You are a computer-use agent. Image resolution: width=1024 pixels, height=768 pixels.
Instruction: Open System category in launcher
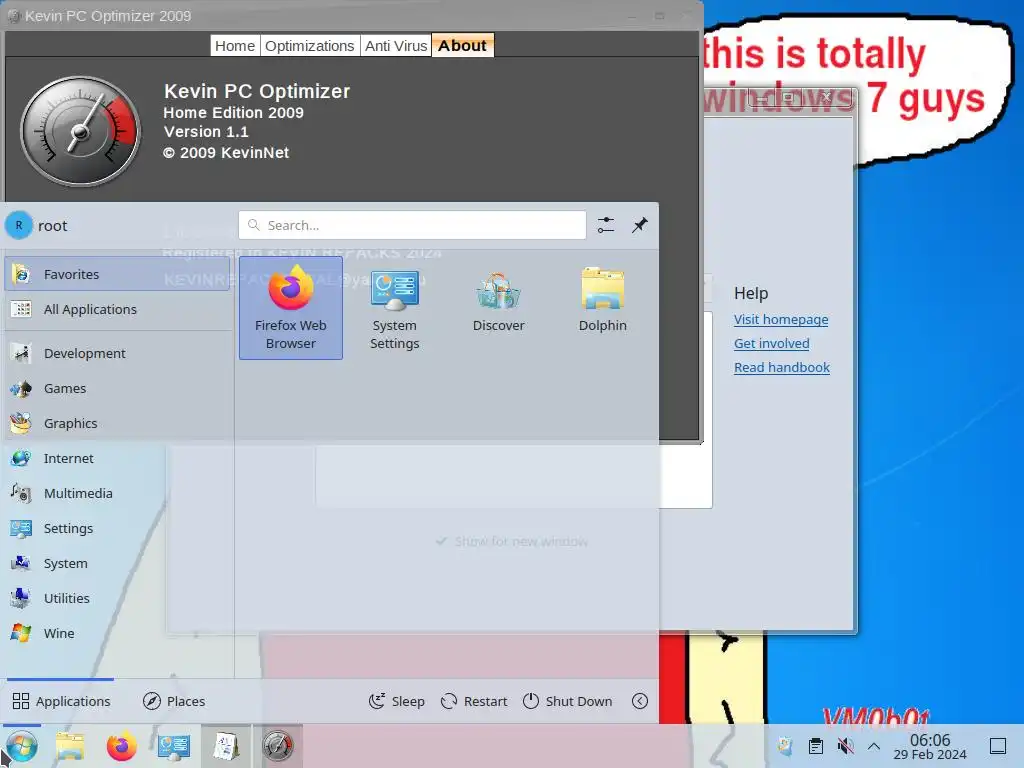118,563
